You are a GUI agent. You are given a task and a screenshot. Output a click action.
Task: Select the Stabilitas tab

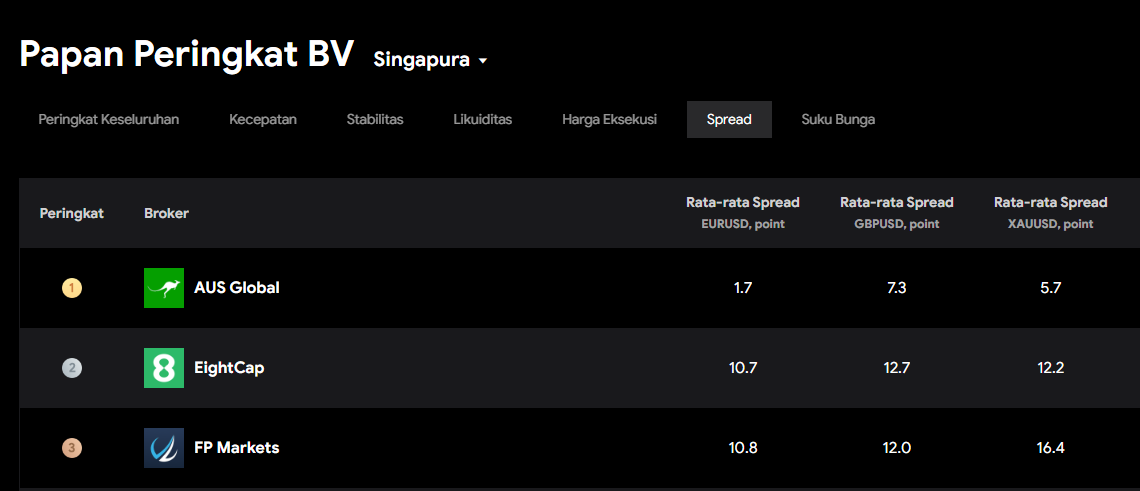pos(375,120)
